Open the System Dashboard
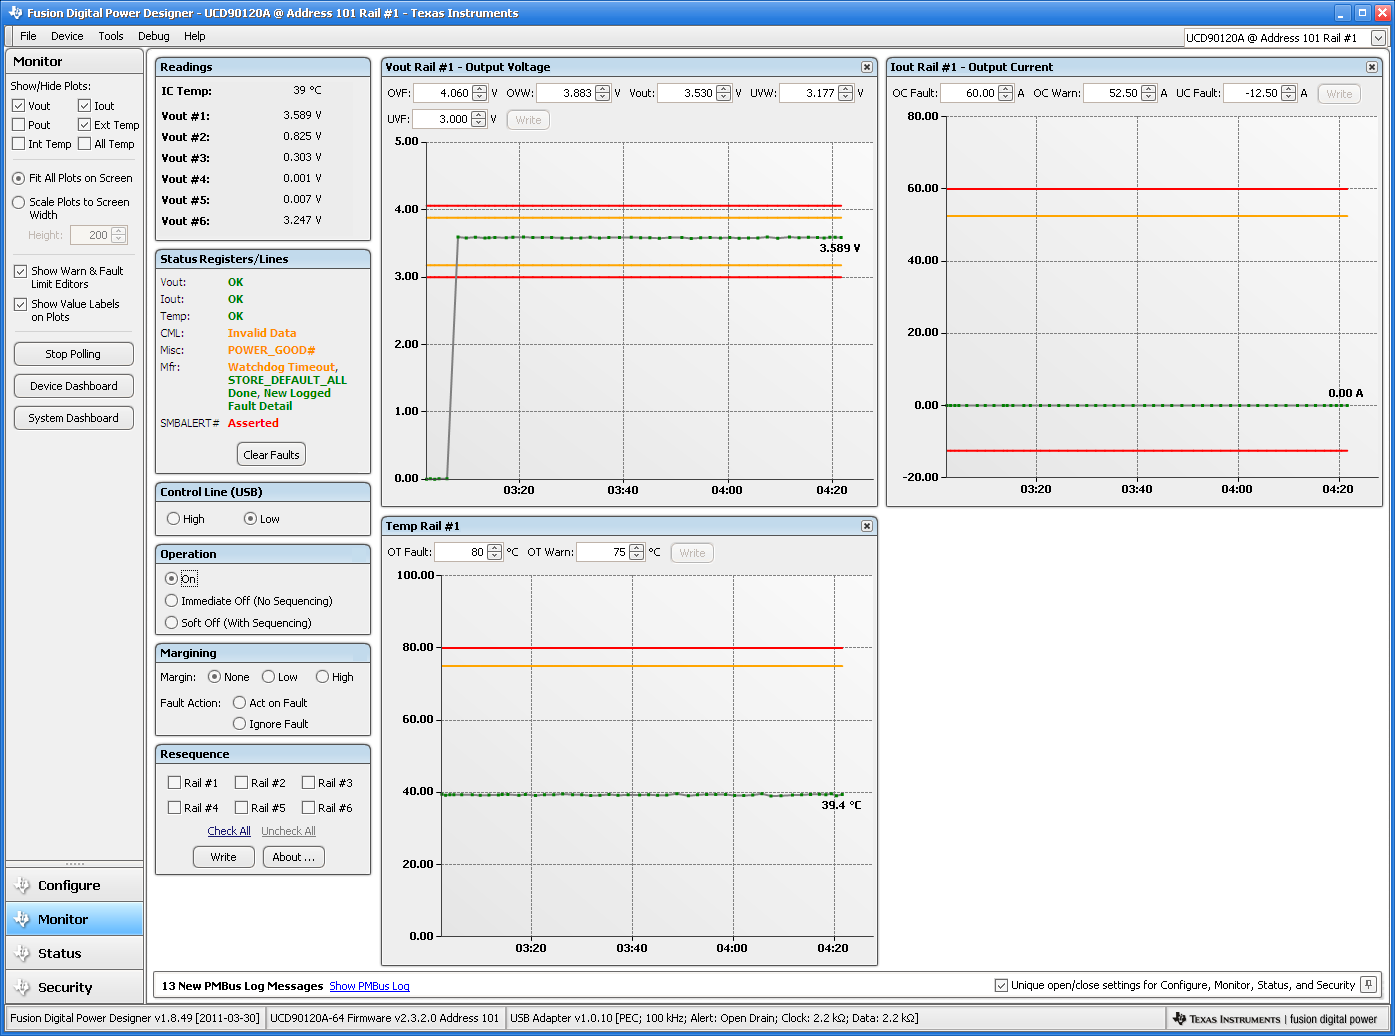Image resolution: width=1395 pixels, height=1036 pixels. coord(73,418)
